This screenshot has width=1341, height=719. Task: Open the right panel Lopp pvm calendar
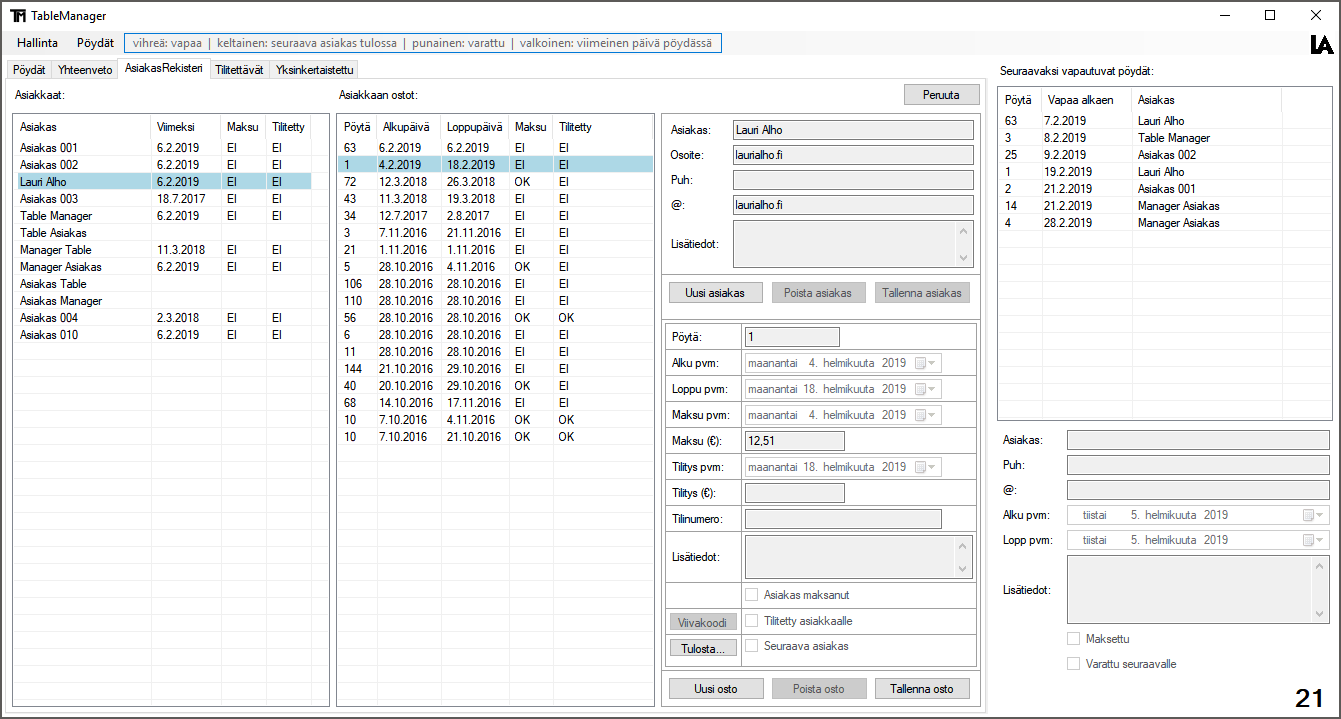(1320, 539)
